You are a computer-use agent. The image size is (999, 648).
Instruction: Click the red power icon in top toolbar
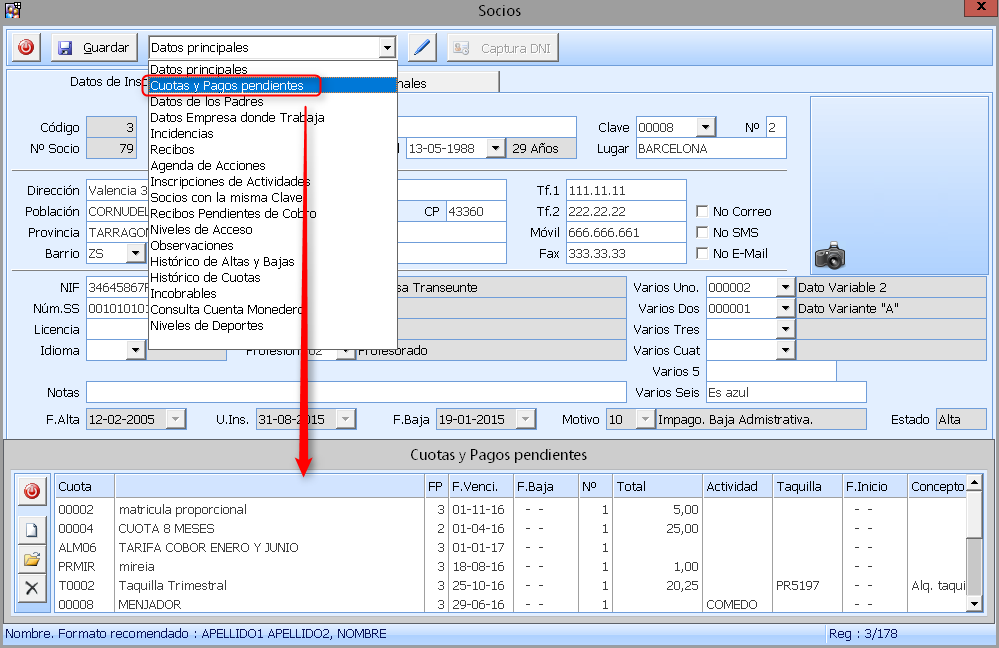click(26, 48)
